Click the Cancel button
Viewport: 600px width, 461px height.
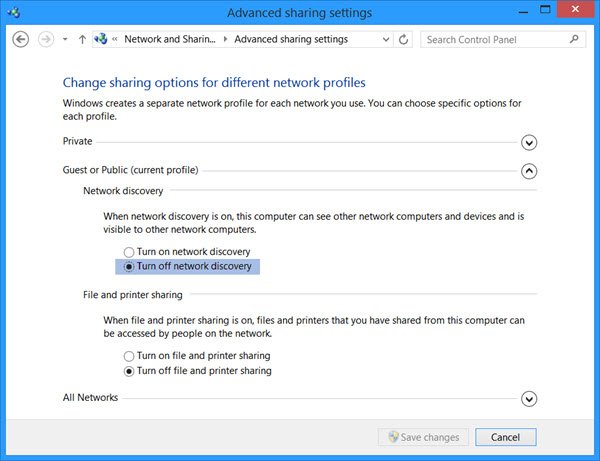pos(505,437)
